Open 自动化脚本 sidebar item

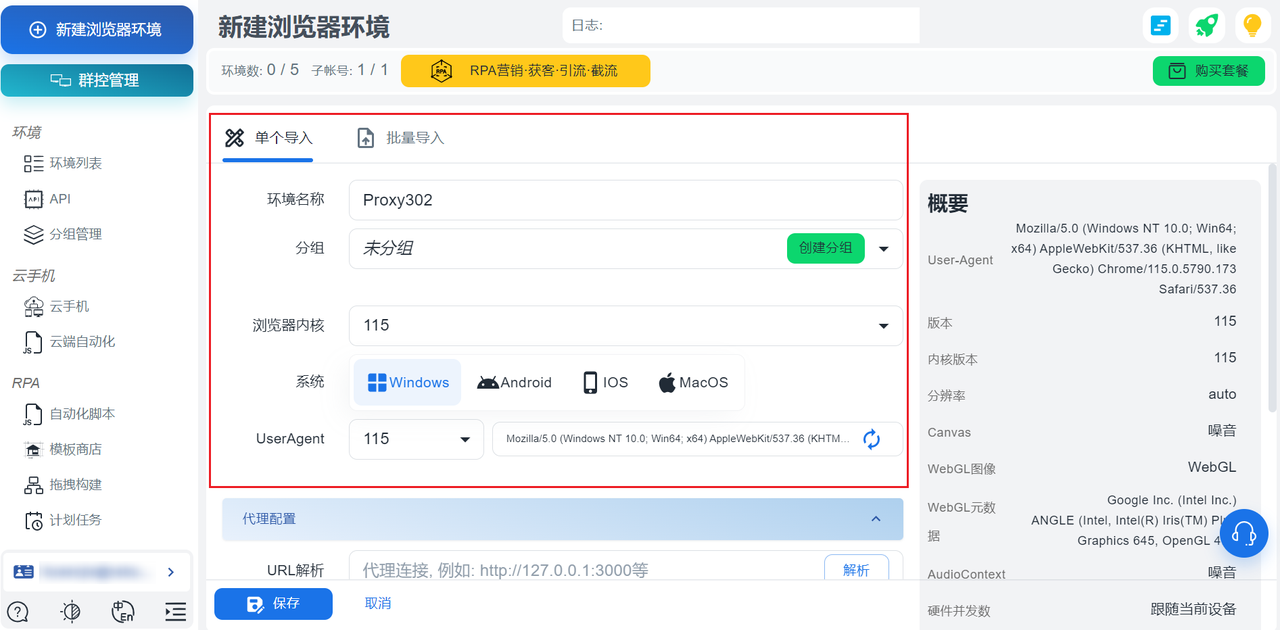point(68,413)
